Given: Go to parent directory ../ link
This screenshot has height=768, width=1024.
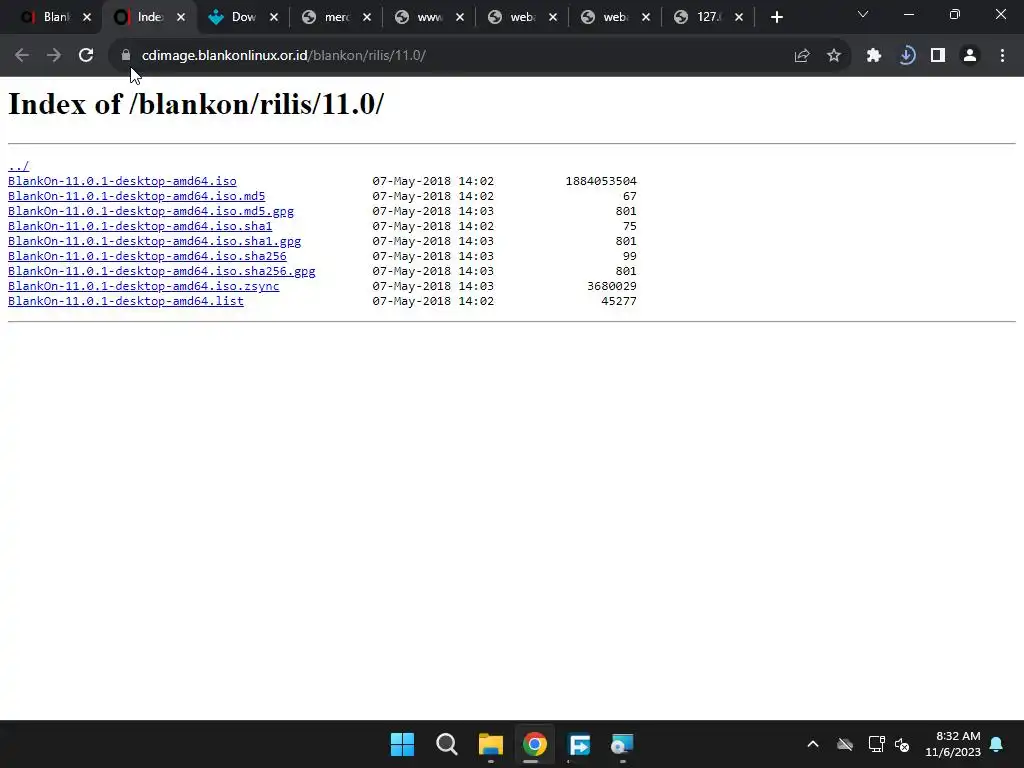Looking at the screenshot, I should point(18,166).
